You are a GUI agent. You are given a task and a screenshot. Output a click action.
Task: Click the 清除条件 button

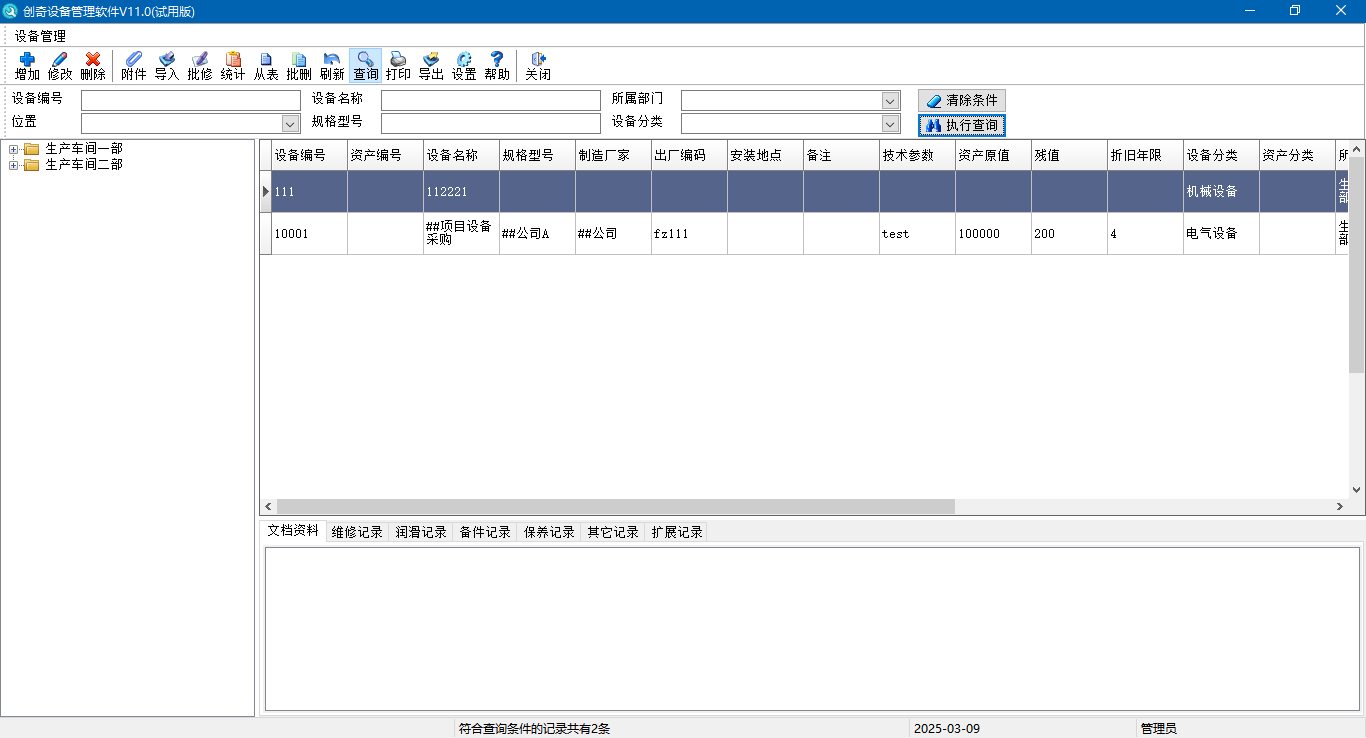pos(961,100)
